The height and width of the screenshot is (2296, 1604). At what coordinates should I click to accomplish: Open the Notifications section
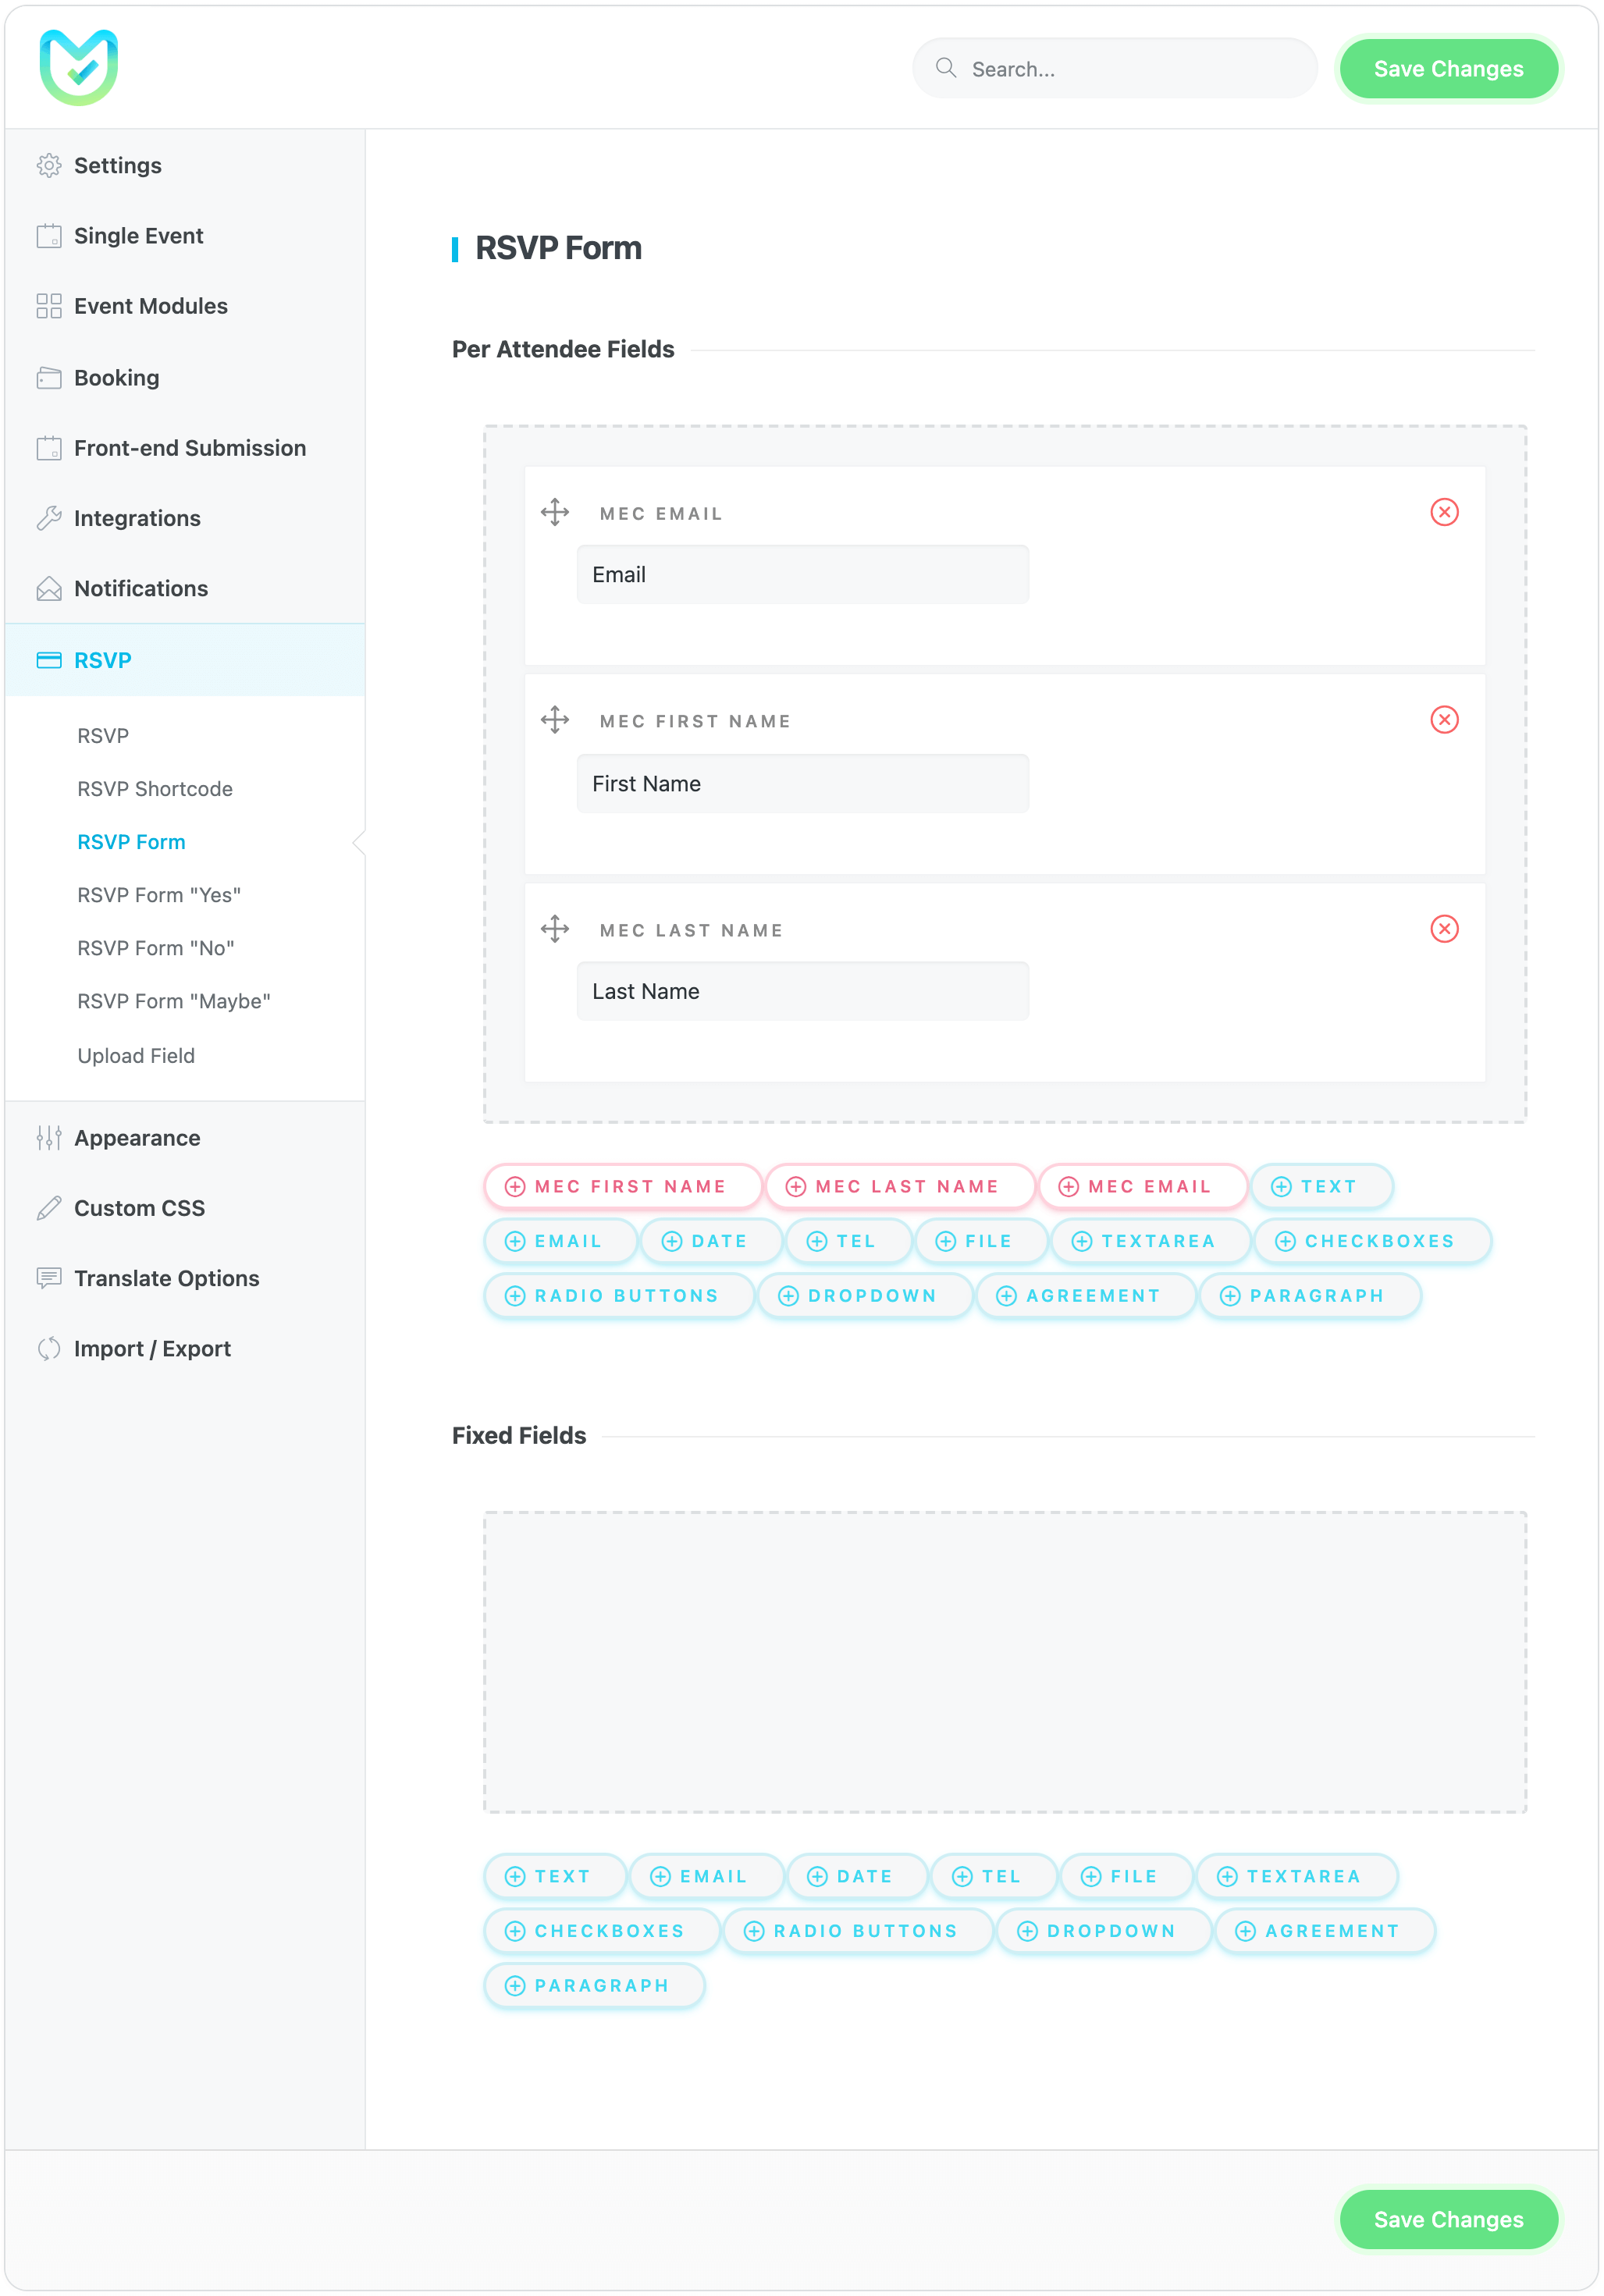pos(140,588)
